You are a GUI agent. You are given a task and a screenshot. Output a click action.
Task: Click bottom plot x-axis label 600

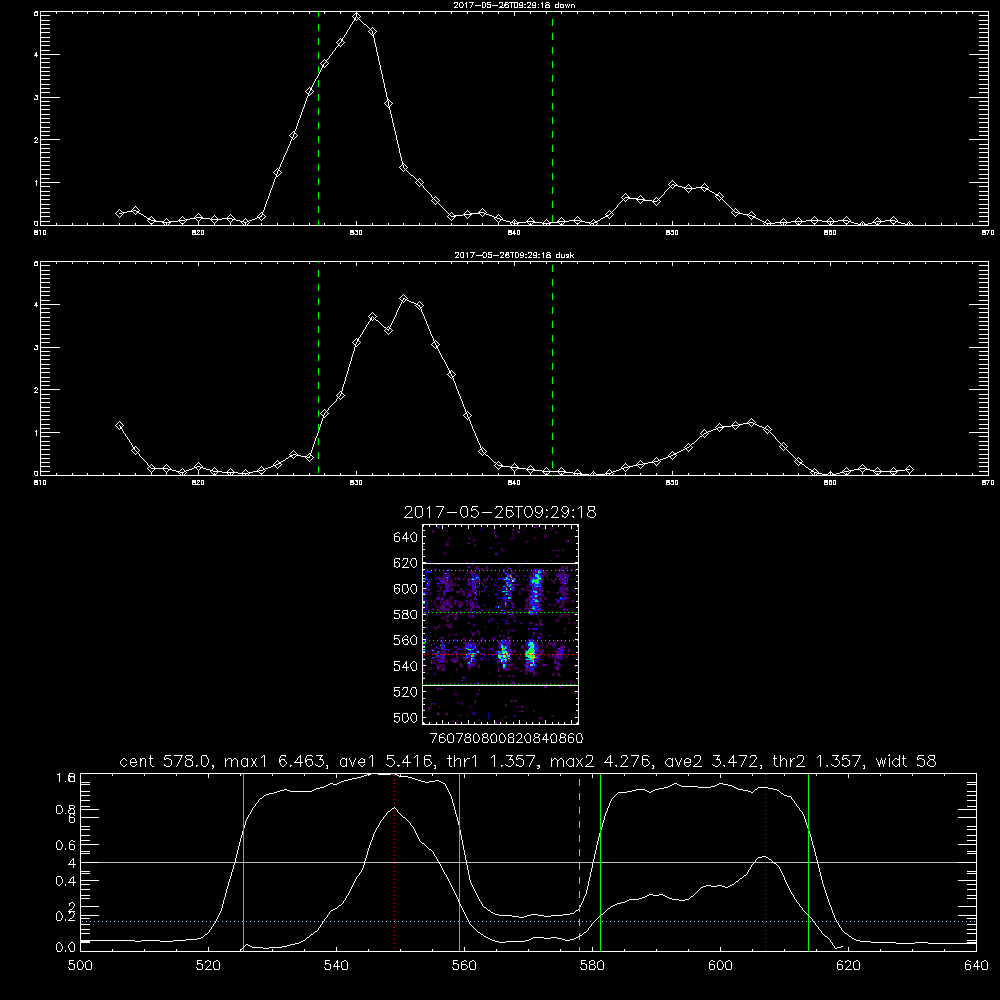click(720, 966)
